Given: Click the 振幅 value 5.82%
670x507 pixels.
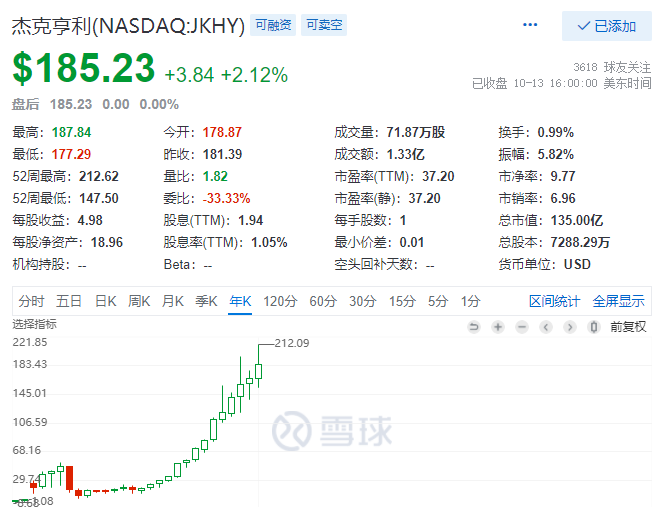Looking at the screenshot, I should (x=555, y=154).
